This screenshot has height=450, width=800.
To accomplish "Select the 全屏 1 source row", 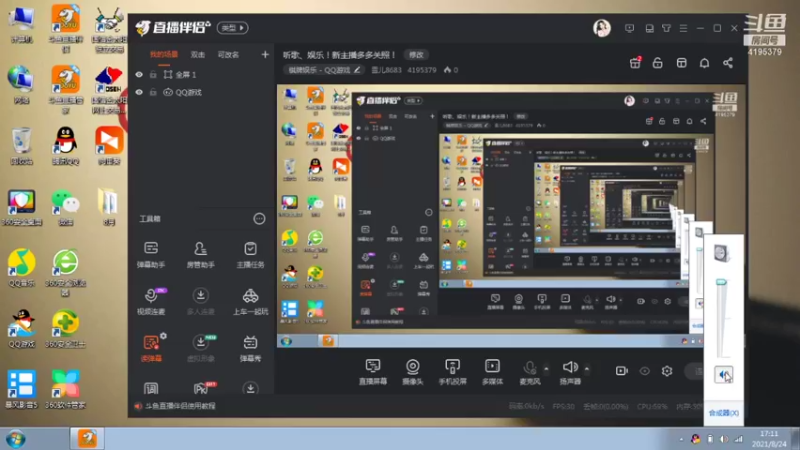I will pyautogui.click(x=202, y=74).
